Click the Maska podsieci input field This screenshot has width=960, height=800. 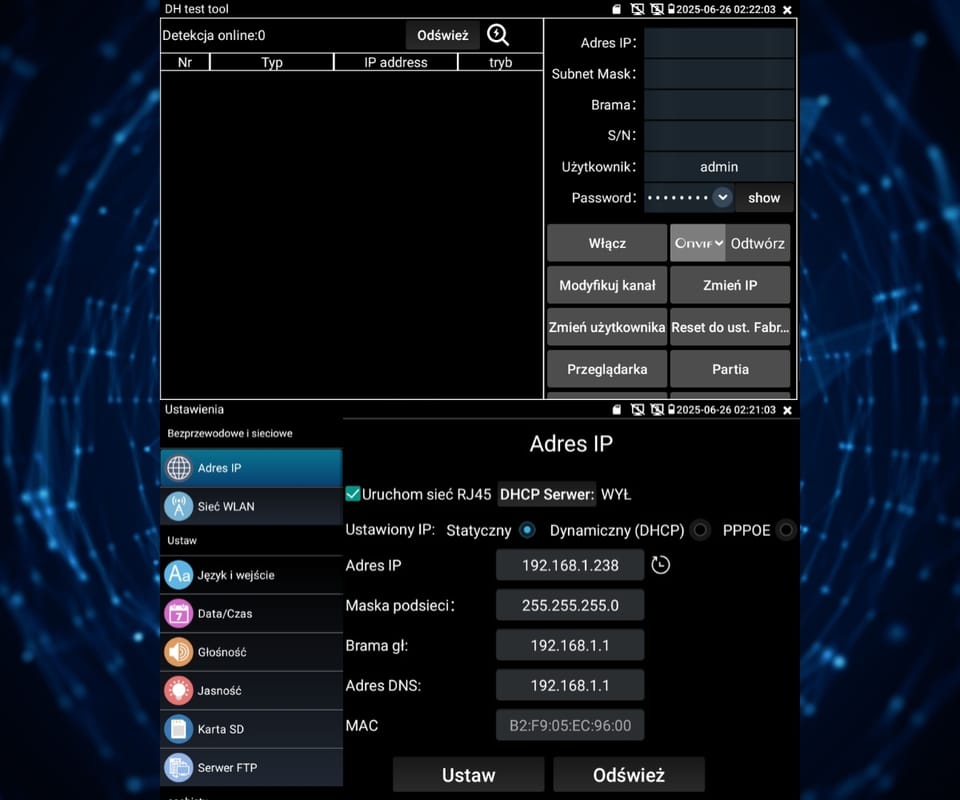[x=570, y=605]
